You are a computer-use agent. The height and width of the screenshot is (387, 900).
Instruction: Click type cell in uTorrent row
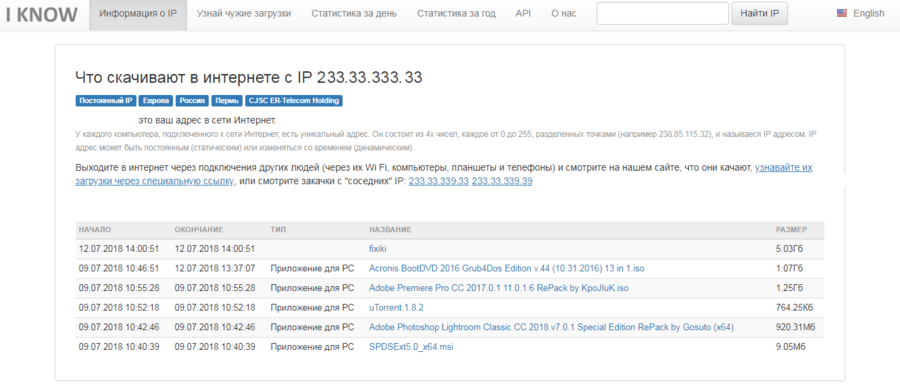pyautogui.click(x=312, y=308)
